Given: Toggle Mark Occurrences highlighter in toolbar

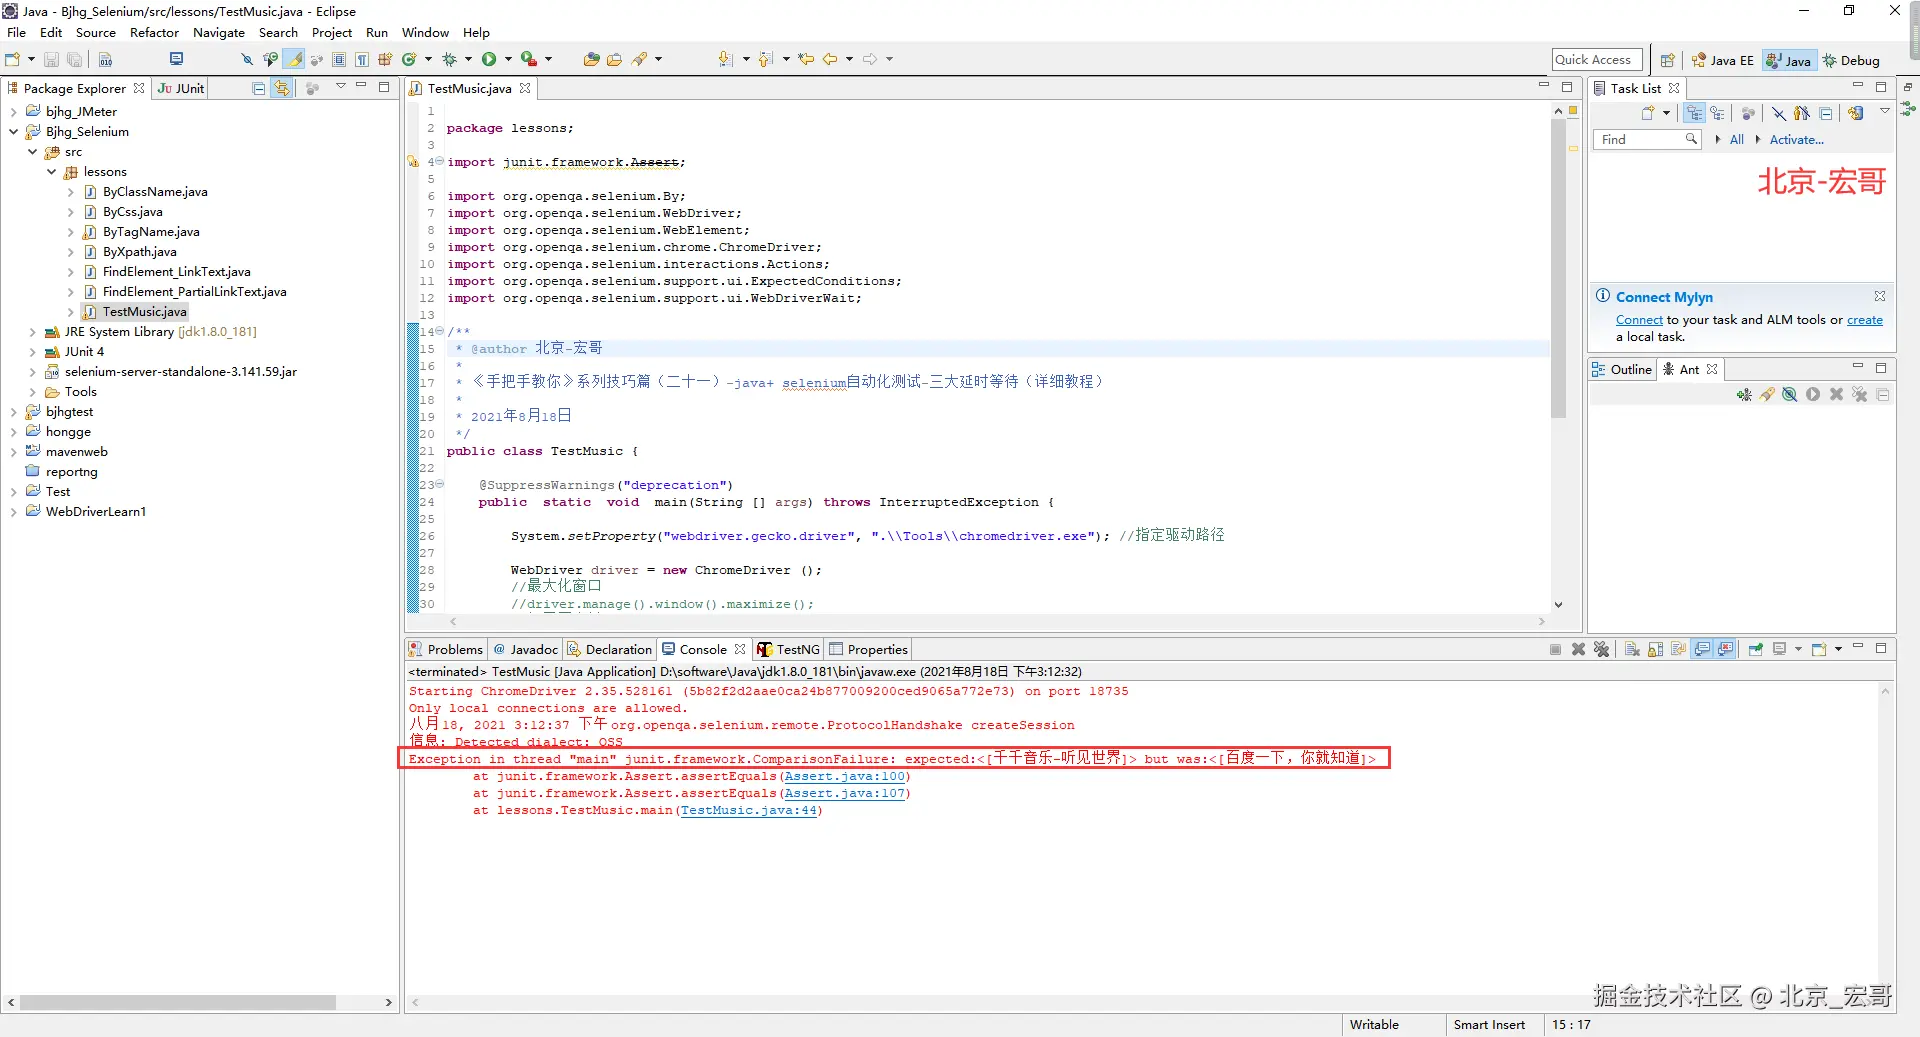Looking at the screenshot, I should click(x=295, y=60).
